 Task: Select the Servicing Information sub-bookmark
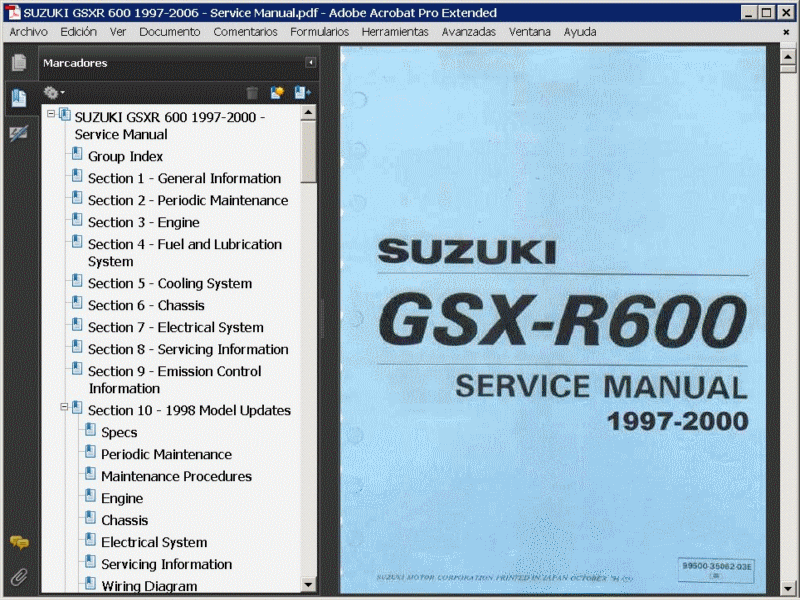coord(166,564)
